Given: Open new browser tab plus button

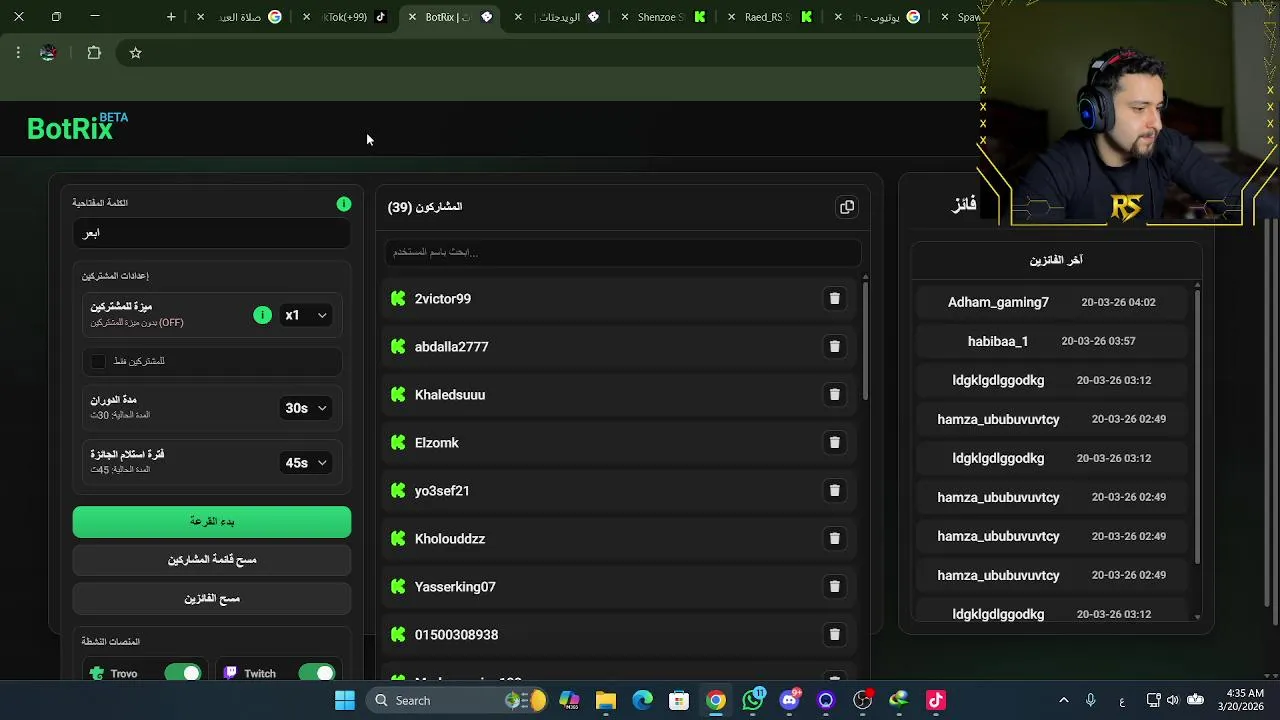Looking at the screenshot, I should click(x=171, y=17).
